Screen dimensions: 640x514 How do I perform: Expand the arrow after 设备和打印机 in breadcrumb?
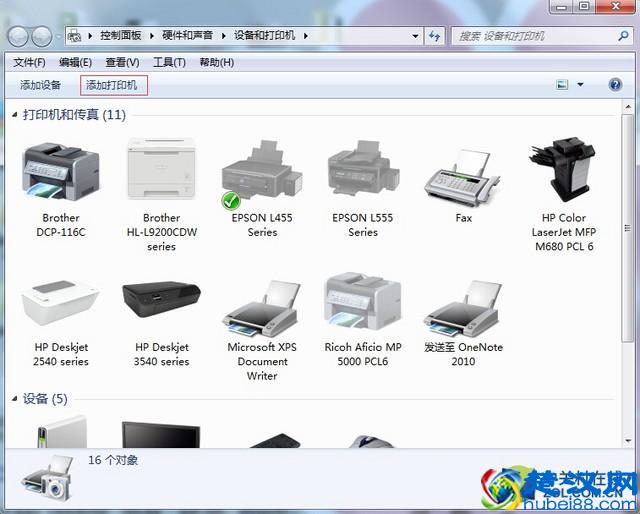(x=306, y=36)
